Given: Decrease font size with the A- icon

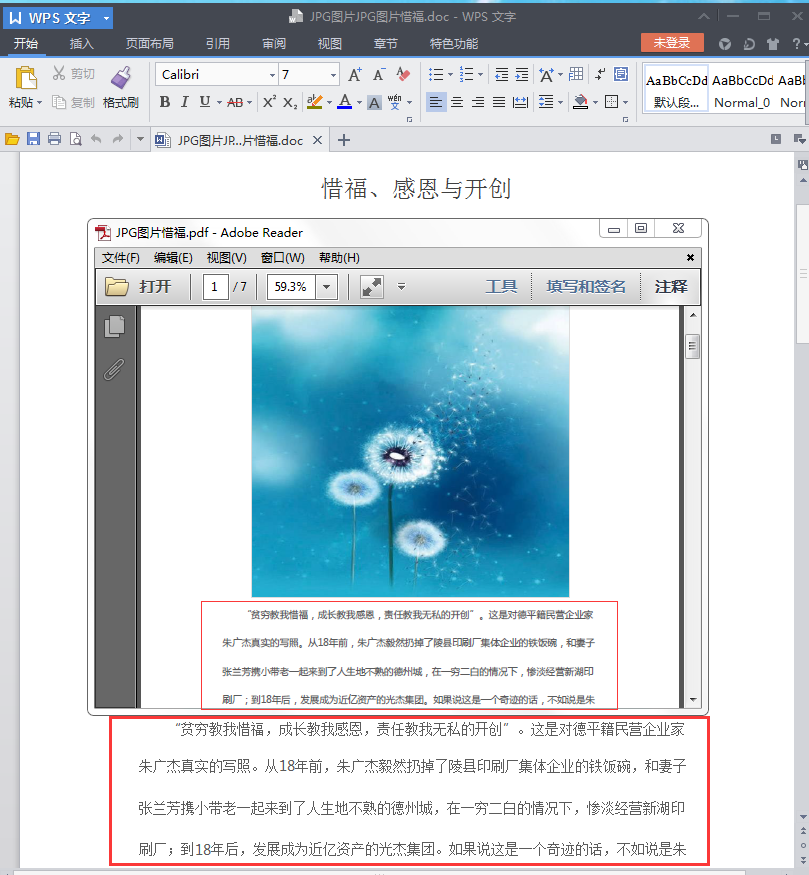Looking at the screenshot, I should click(379, 74).
